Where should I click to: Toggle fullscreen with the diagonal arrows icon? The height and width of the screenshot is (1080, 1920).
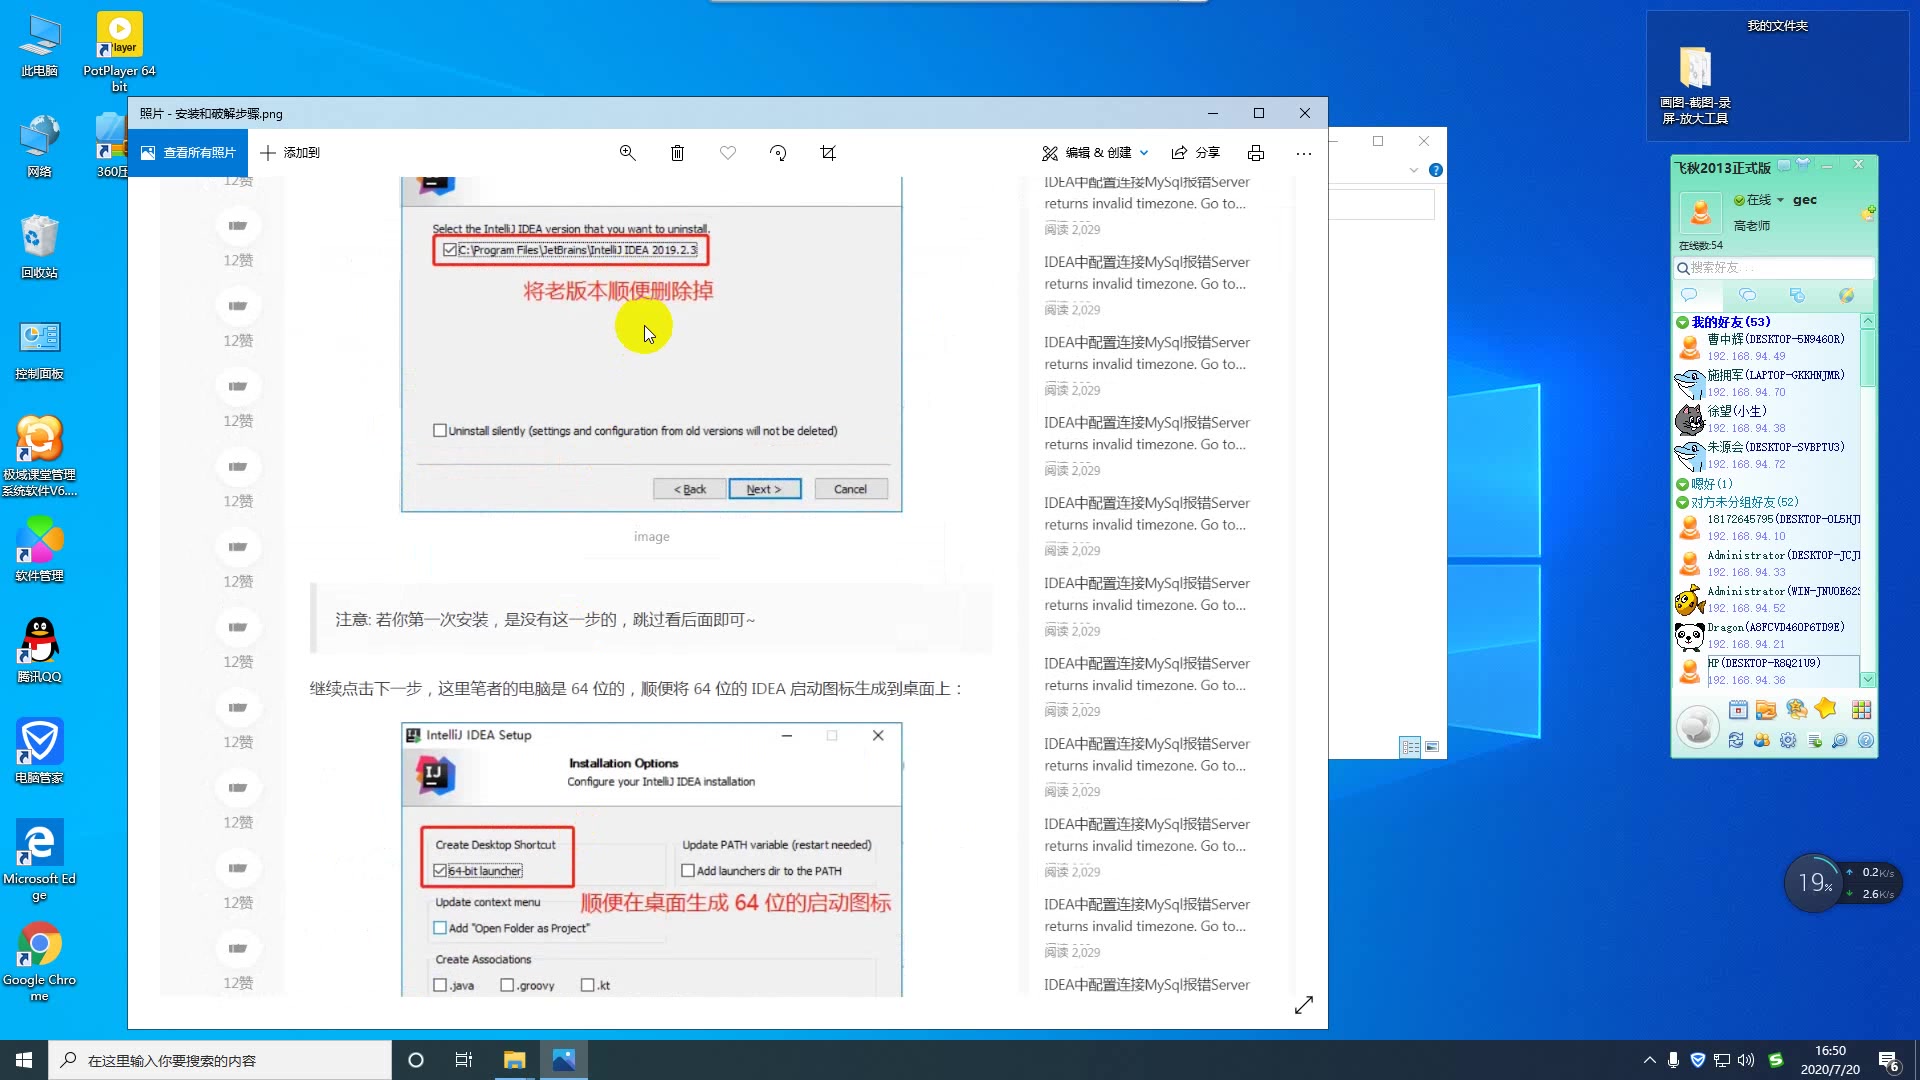1304,1005
